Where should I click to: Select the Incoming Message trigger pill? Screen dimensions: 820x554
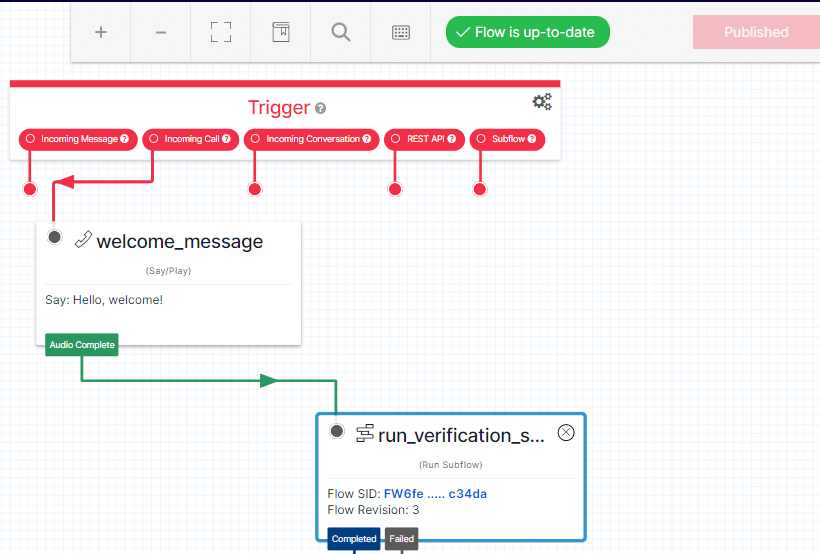click(x=78, y=139)
